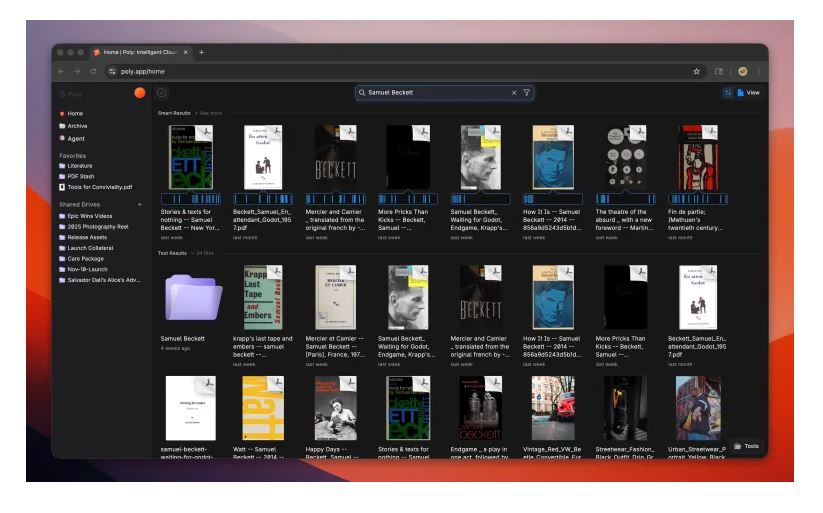Expand See more smart results
This screenshot has width=823, height=513.
coord(210,113)
